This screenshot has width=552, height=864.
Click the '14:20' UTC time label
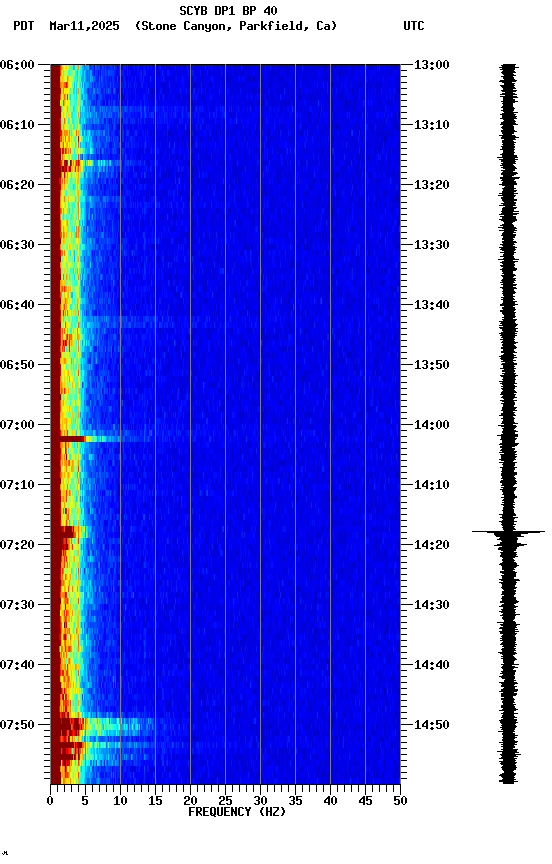click(432, 545)
